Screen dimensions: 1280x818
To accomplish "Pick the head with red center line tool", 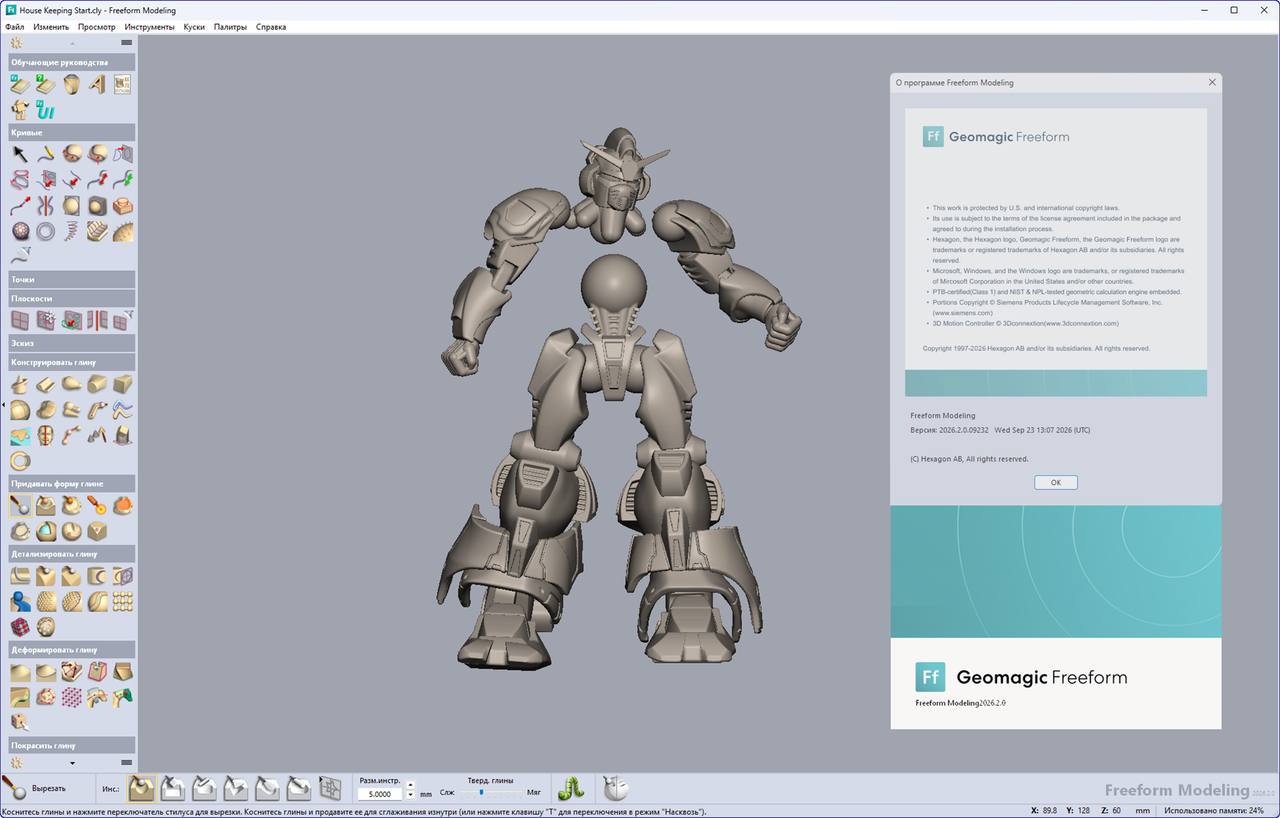I will pyautogui.click(x=46, y=436).
